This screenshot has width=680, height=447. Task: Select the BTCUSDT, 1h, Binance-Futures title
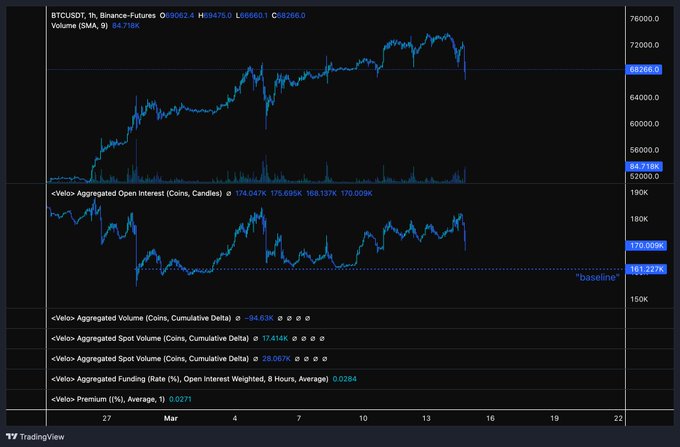tap(103, 16)
